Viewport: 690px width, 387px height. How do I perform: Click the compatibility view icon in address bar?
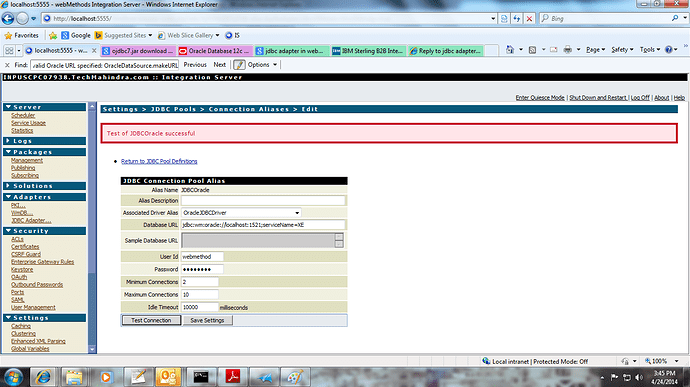[x=504, y=18]
